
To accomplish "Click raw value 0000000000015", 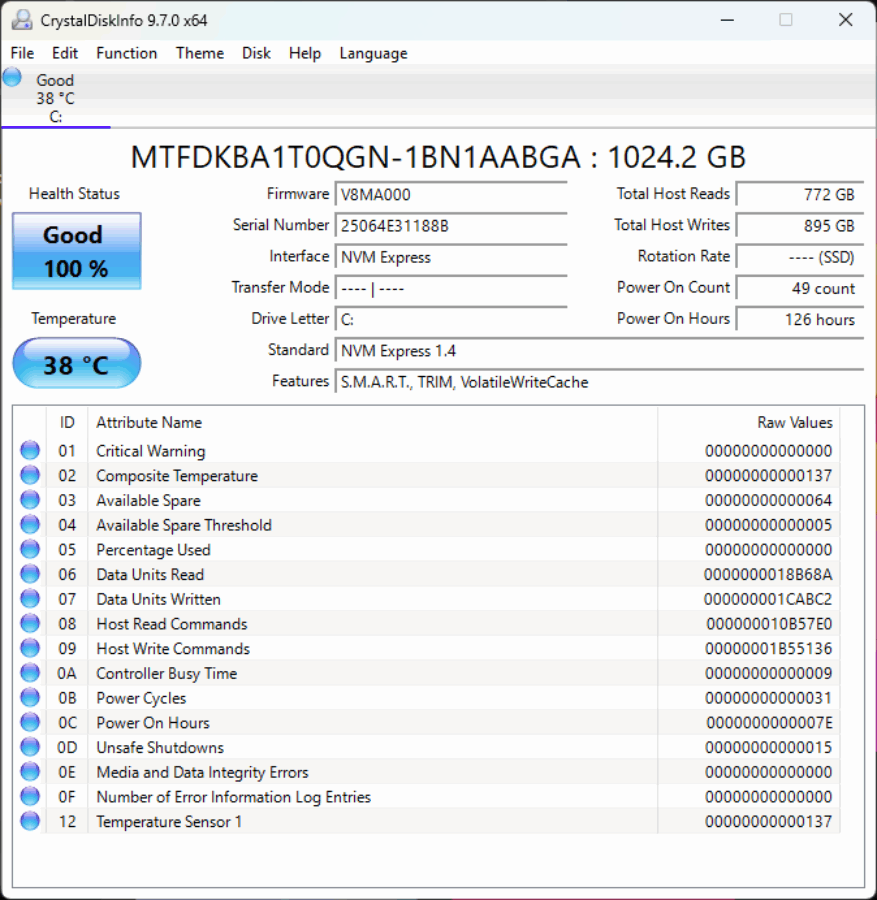I will point(768,747).
